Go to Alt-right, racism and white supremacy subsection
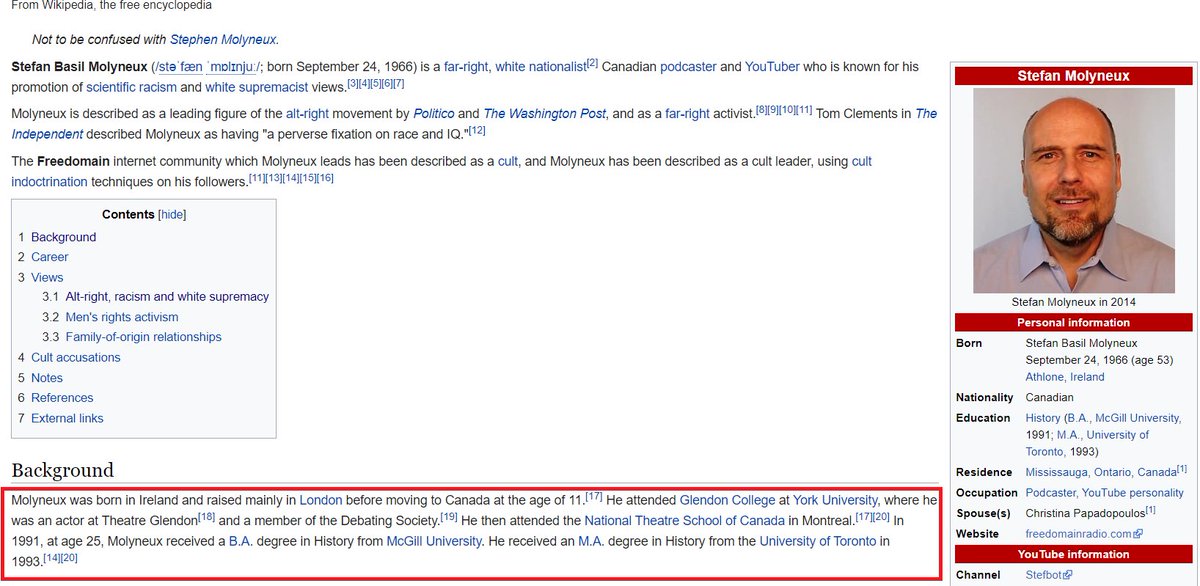This screenshot has width=1200, height=586. pyautogui.click(x=167, y=297)
